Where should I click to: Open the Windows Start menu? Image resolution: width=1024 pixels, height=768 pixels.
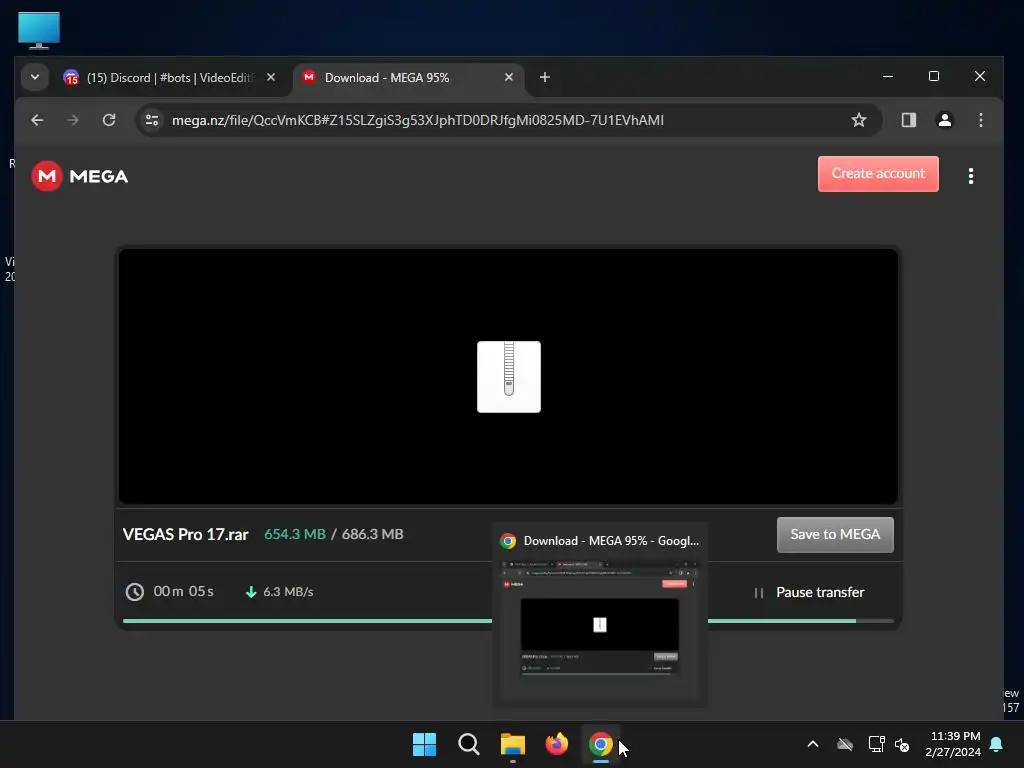click(x=424, y=744)
